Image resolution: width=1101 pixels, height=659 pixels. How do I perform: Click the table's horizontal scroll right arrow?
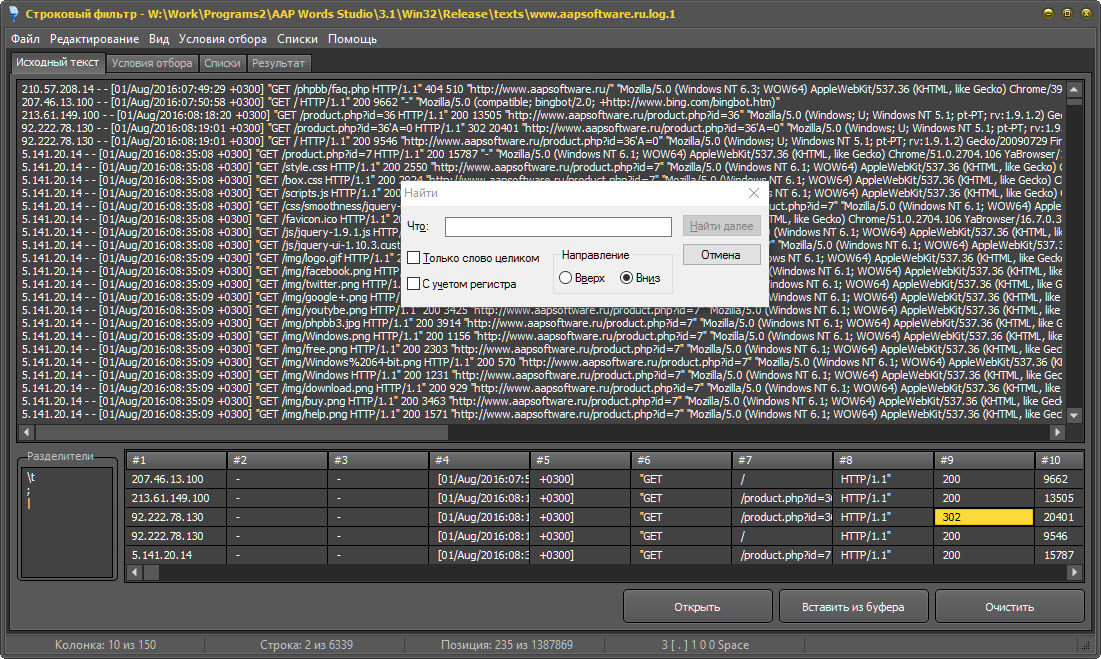(x=1074, y=573)
